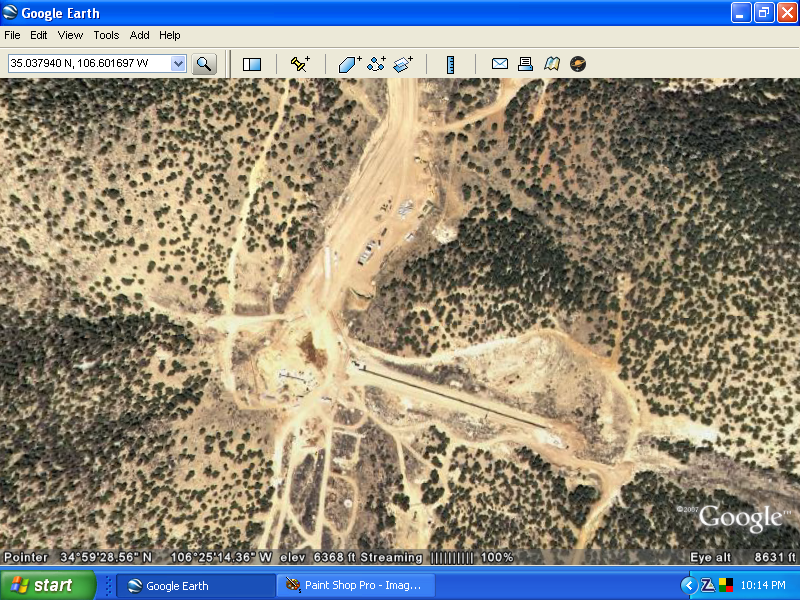
Task: Add a placemark with pushpin icon
Action: [x=300, y=64]
